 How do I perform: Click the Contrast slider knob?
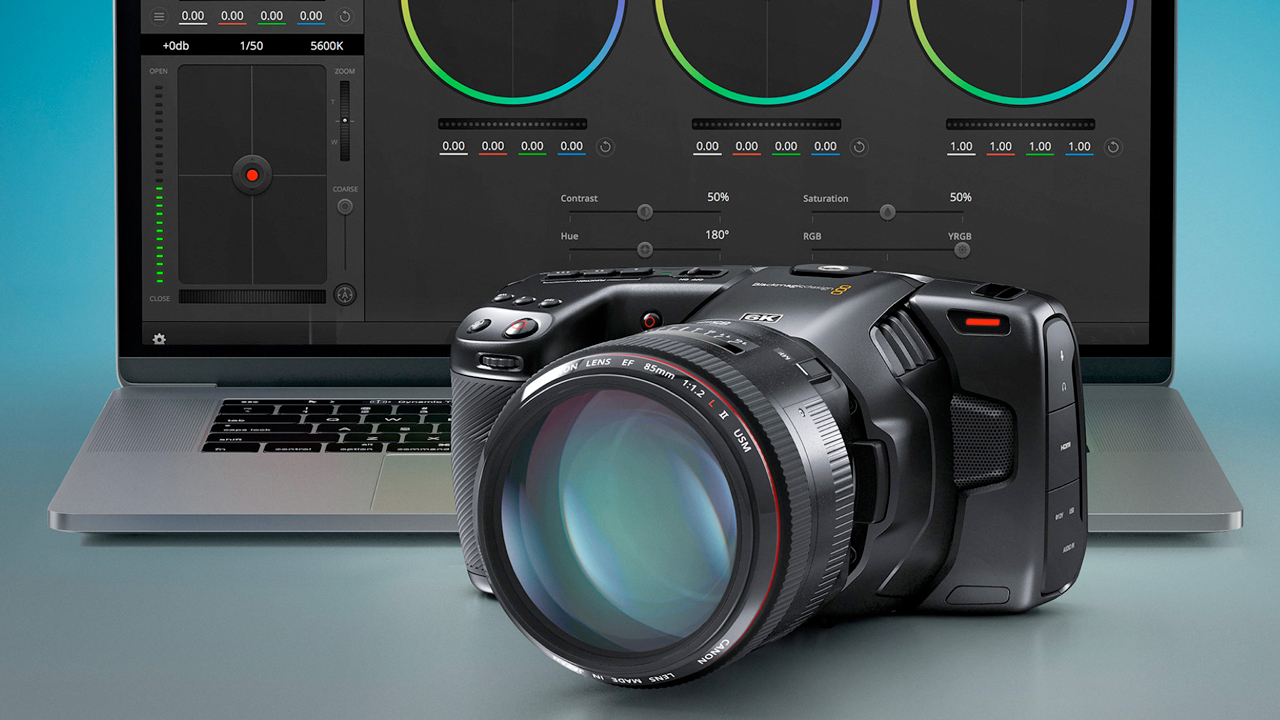coord(645,212)
